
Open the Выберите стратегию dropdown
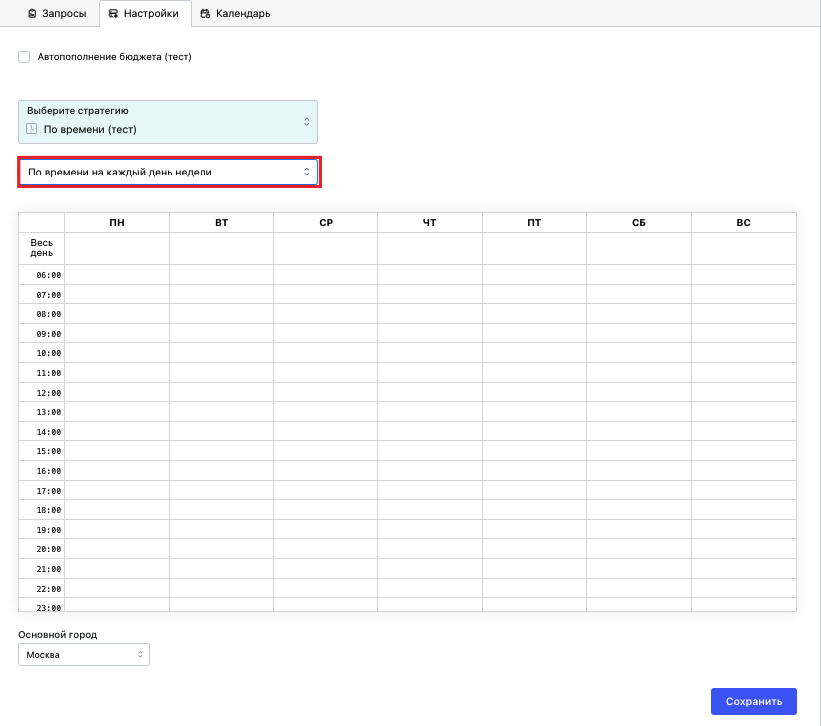(168, 122)
